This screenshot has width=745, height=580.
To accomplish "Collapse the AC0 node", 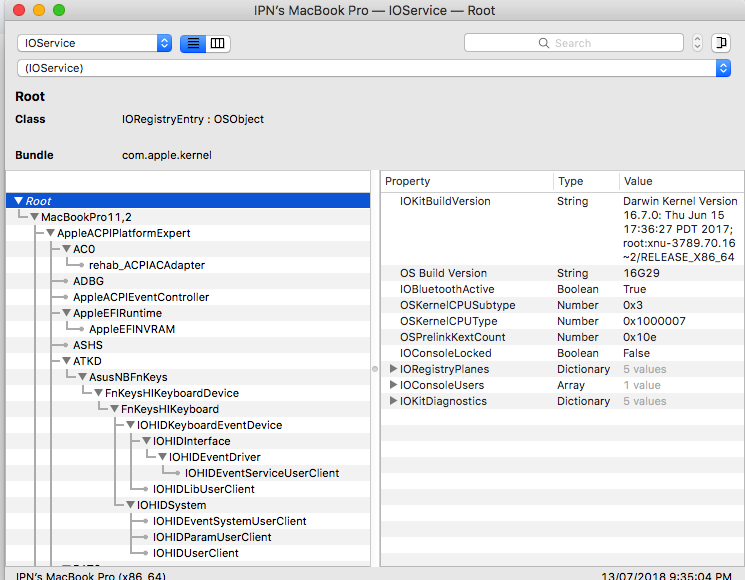I will (67, 249).
